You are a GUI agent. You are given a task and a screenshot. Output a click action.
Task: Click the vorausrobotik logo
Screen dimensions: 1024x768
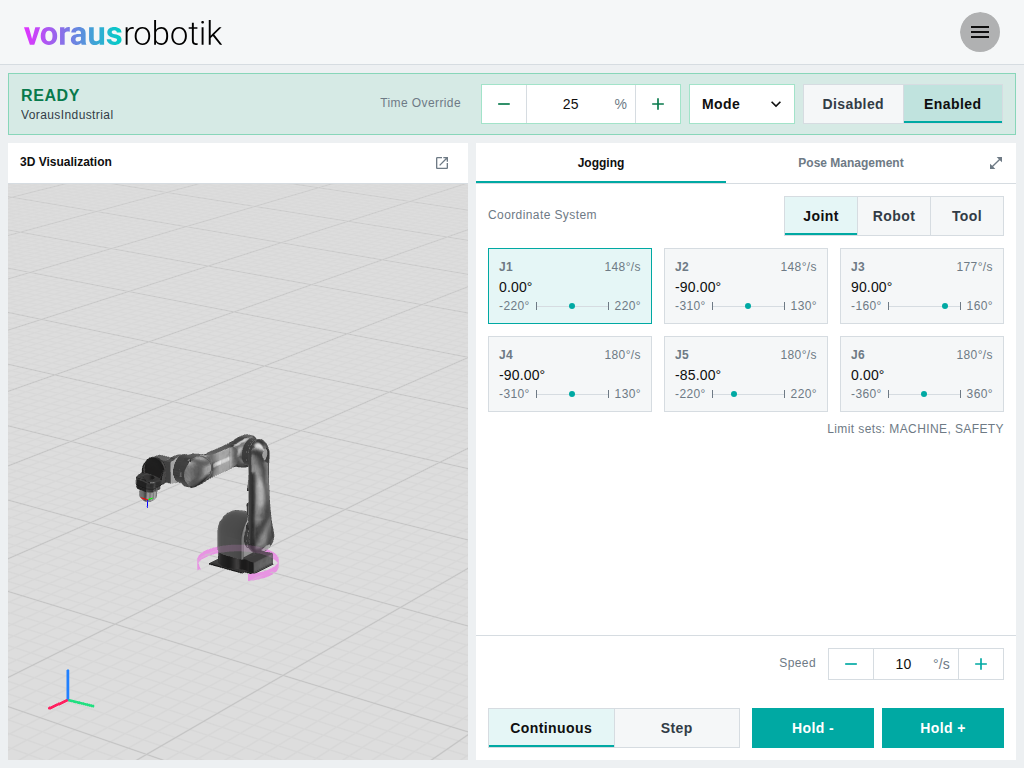click(123, 33)
